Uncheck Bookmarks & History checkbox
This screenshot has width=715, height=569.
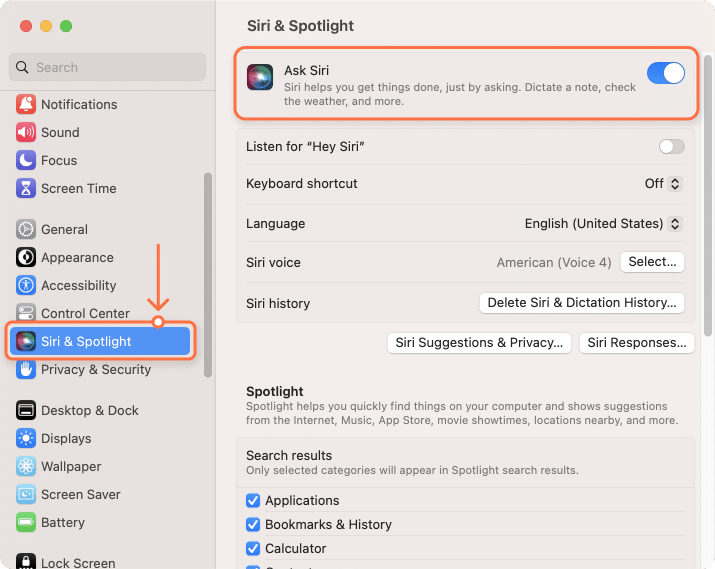253,524
